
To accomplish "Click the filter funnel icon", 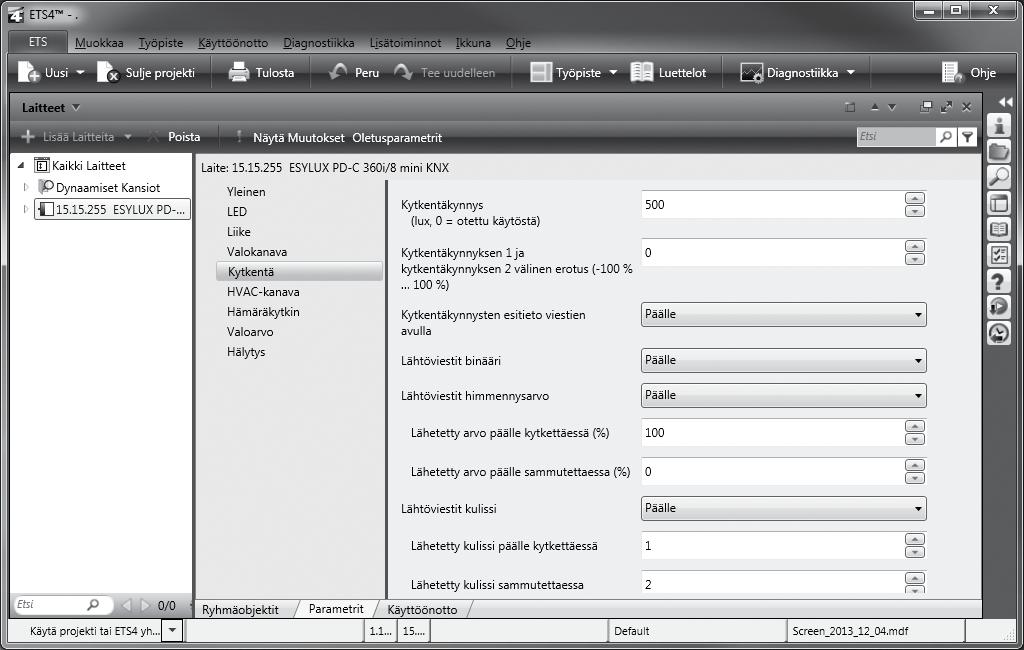I will tap(967, 137).
